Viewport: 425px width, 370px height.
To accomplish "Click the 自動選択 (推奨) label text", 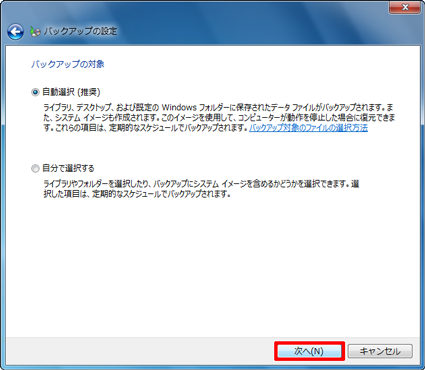I will pyautogui.click(x=71, y=92).
